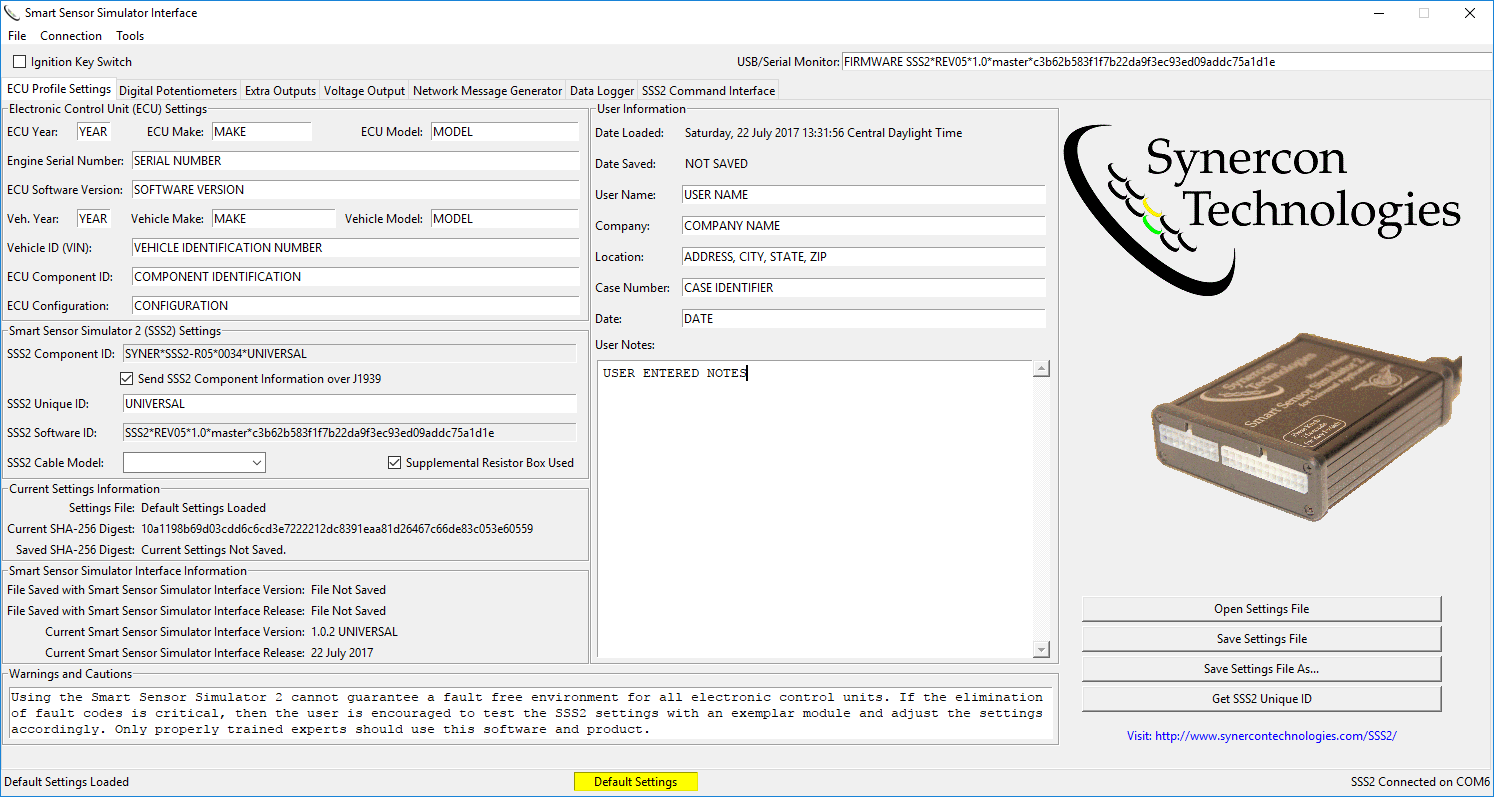Open the Network Message Generator tab
This screenshot has height=797, width=1494.
tap(487, 91)
